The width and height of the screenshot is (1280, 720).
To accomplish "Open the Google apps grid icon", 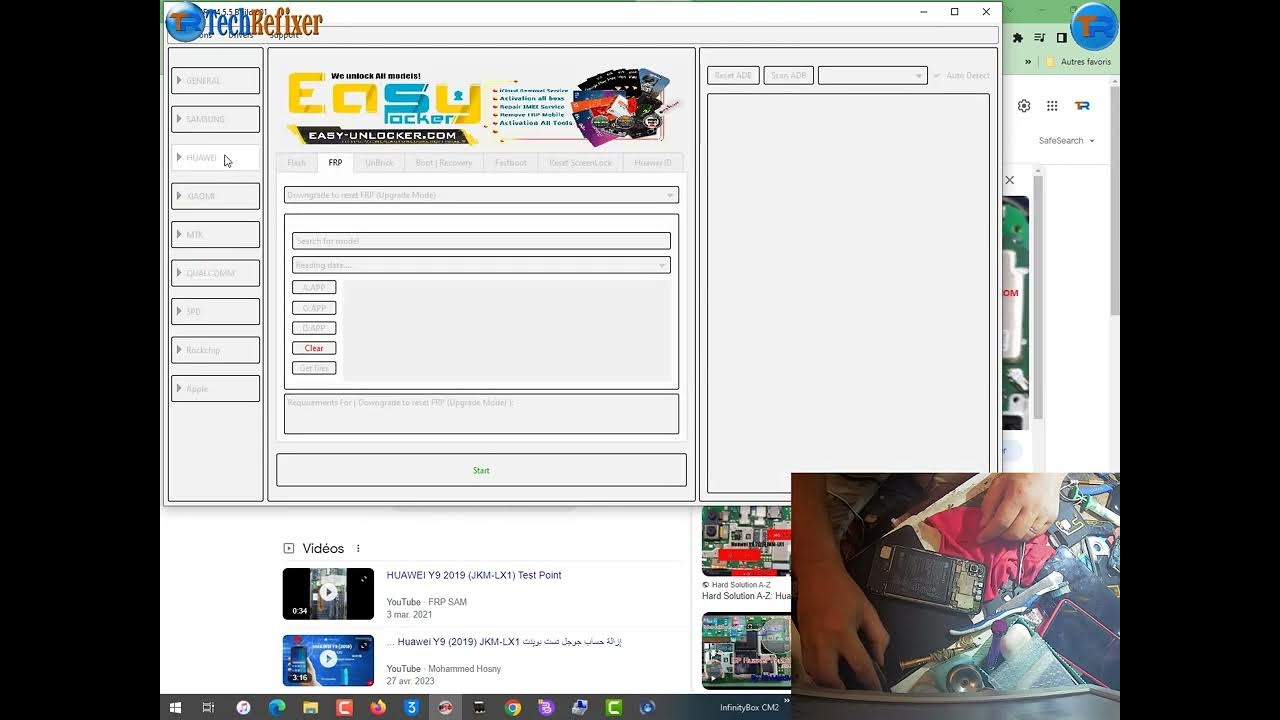I will (x=1052, y=106).
